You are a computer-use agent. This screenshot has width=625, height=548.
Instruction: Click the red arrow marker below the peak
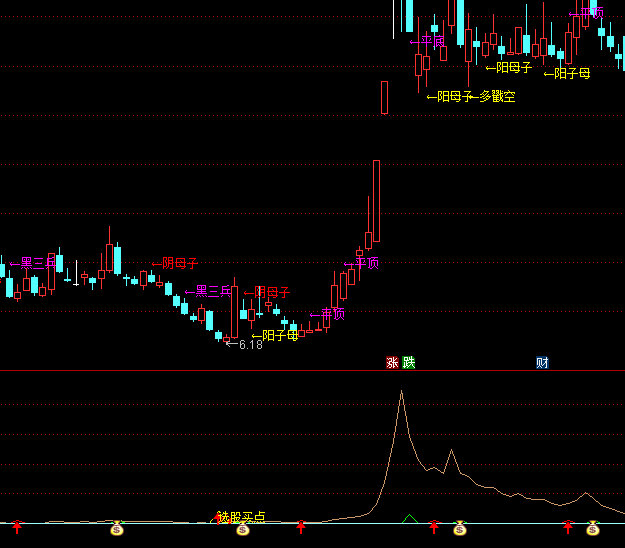coord(434,526)
